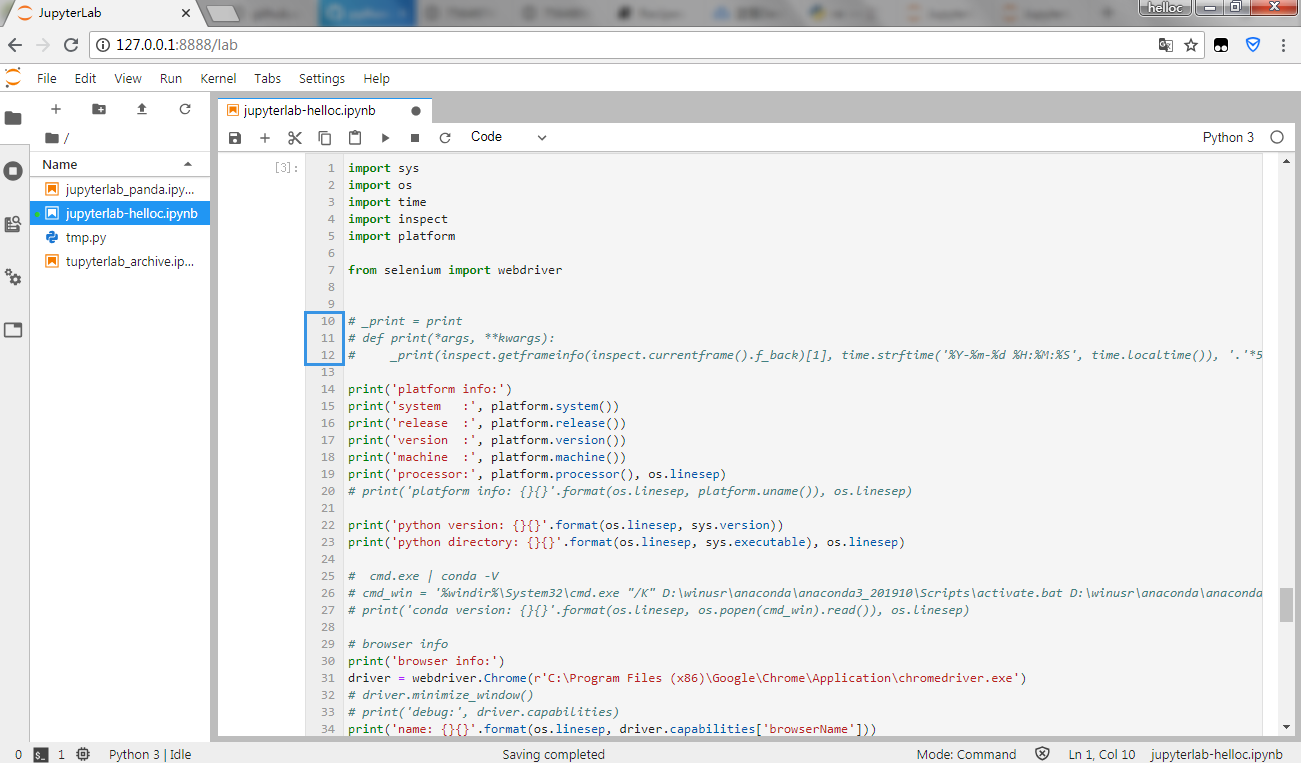Select jupyterlab_panda.ipynb in file list
The width and height of the screenshot is (1301, 763).
(x=120, y=189)
